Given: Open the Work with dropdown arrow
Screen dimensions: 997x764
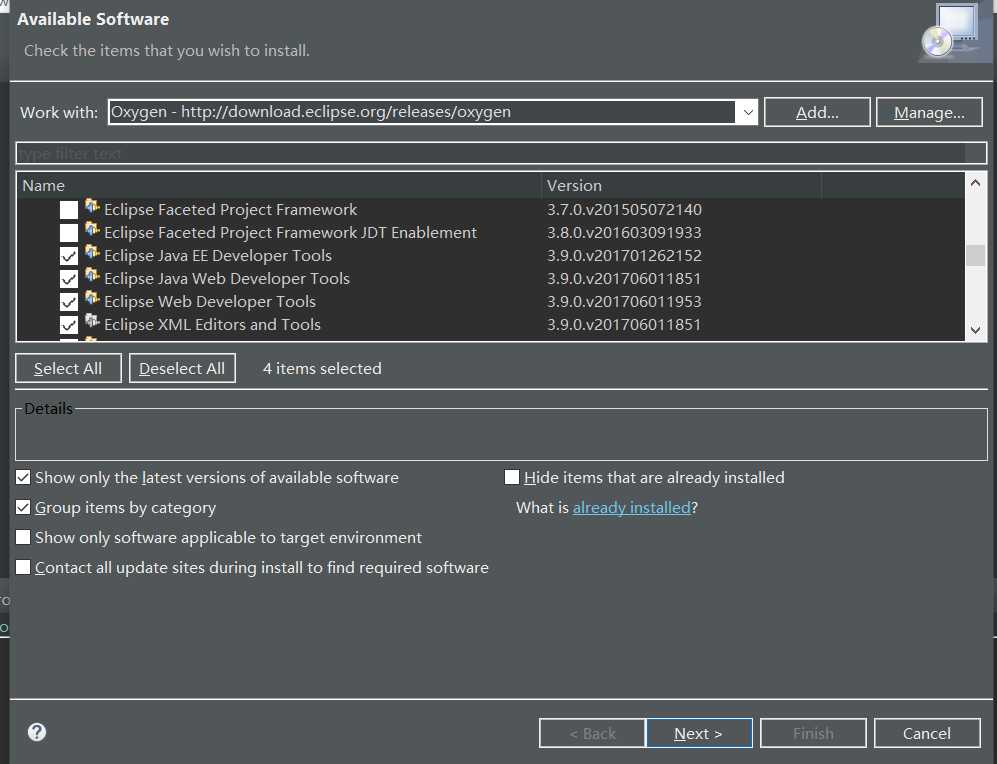Looking at the screenshot, I should pyautogui.click(x=748, y=113).
